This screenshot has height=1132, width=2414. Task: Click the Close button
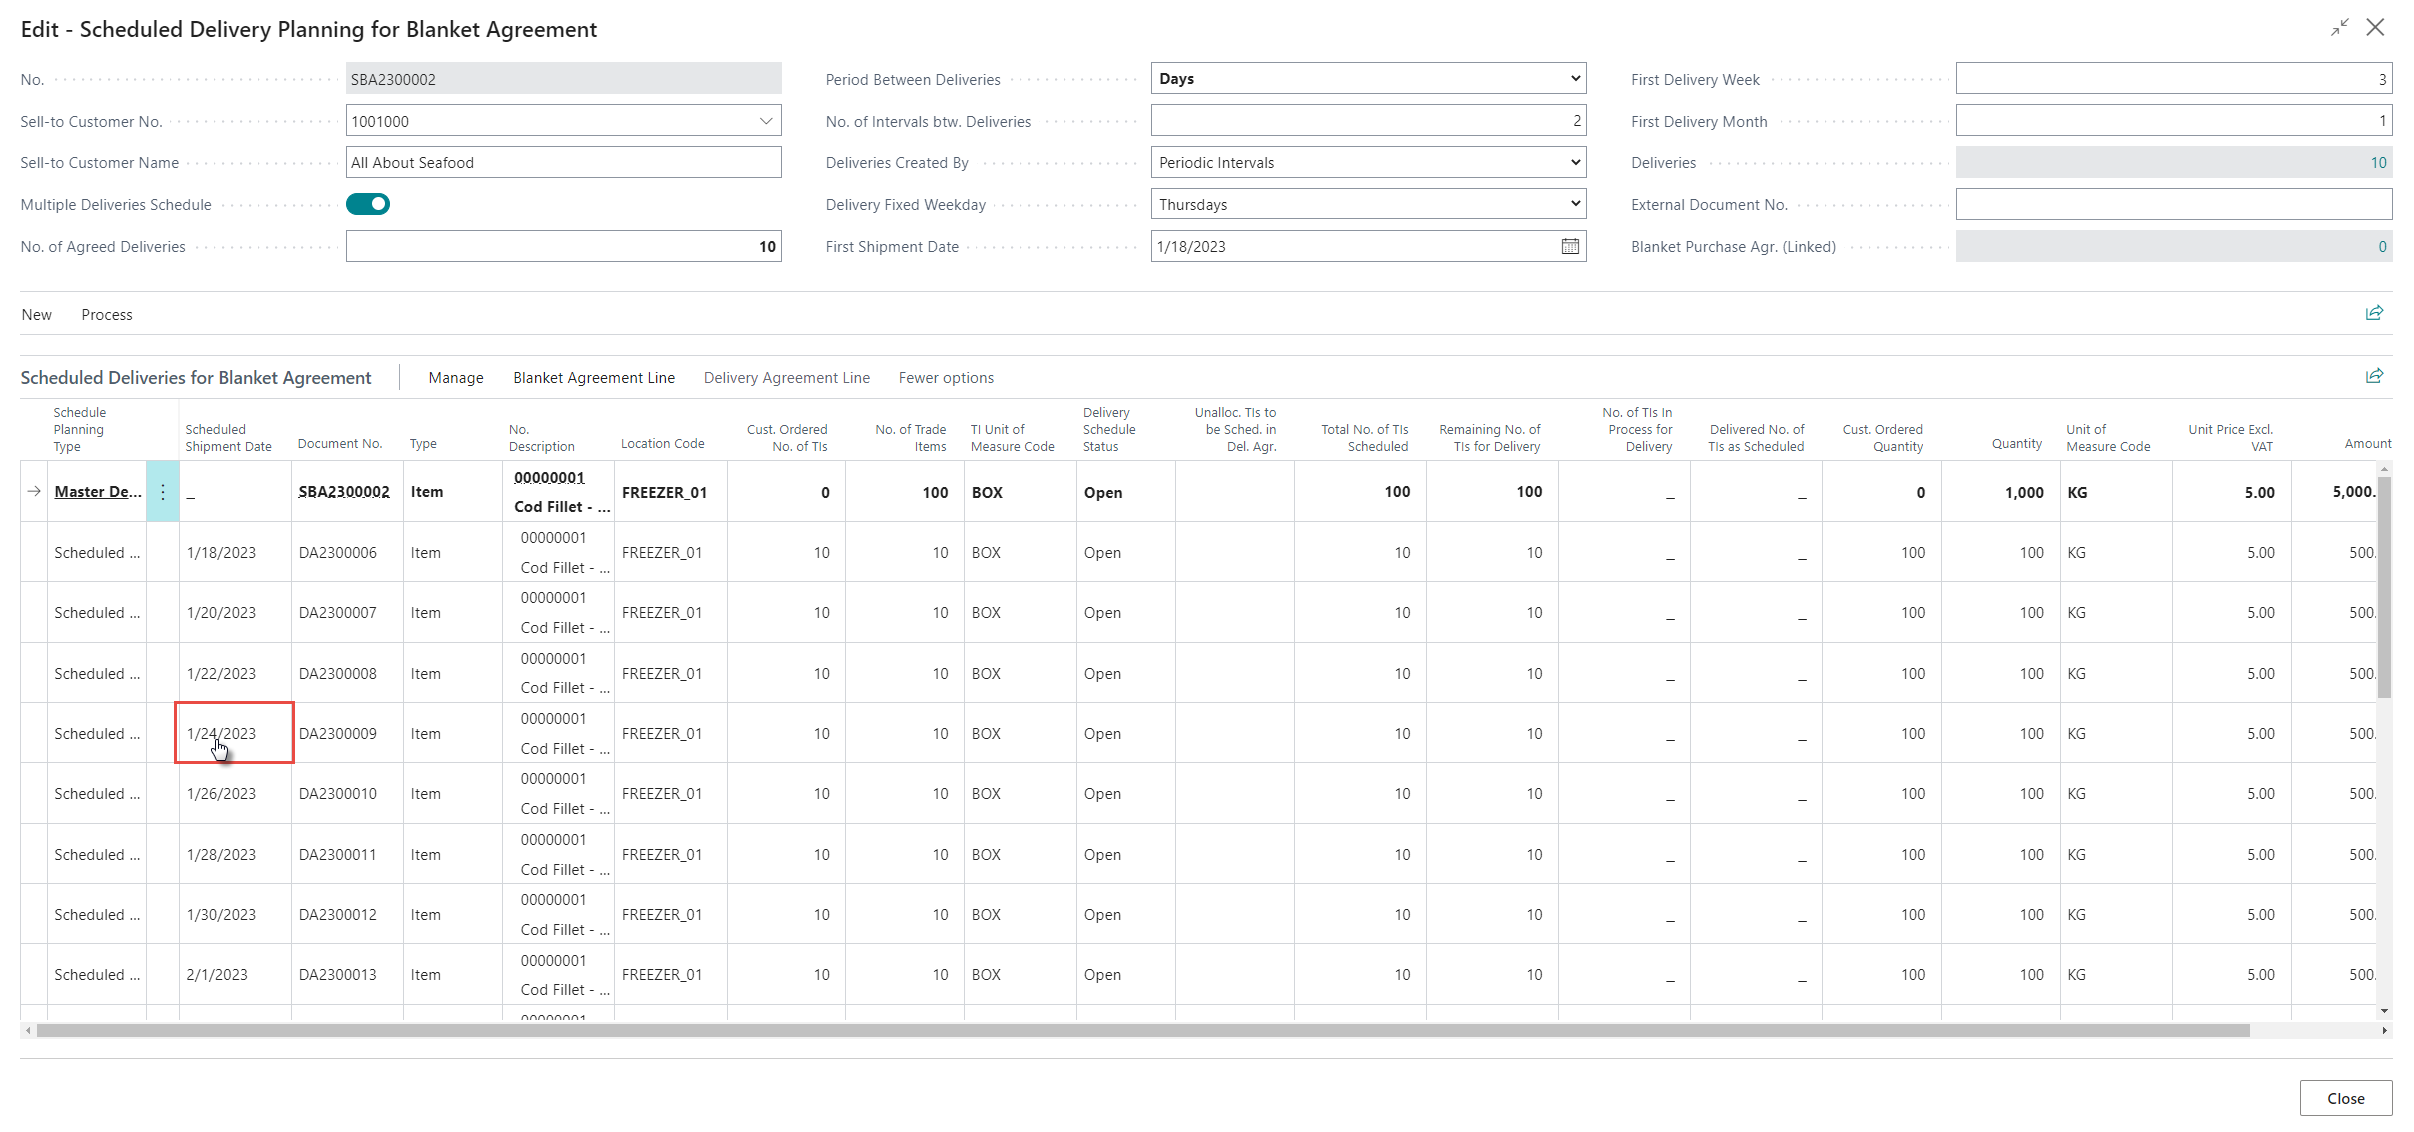pyautogui.click(x=2345, y=1098)
